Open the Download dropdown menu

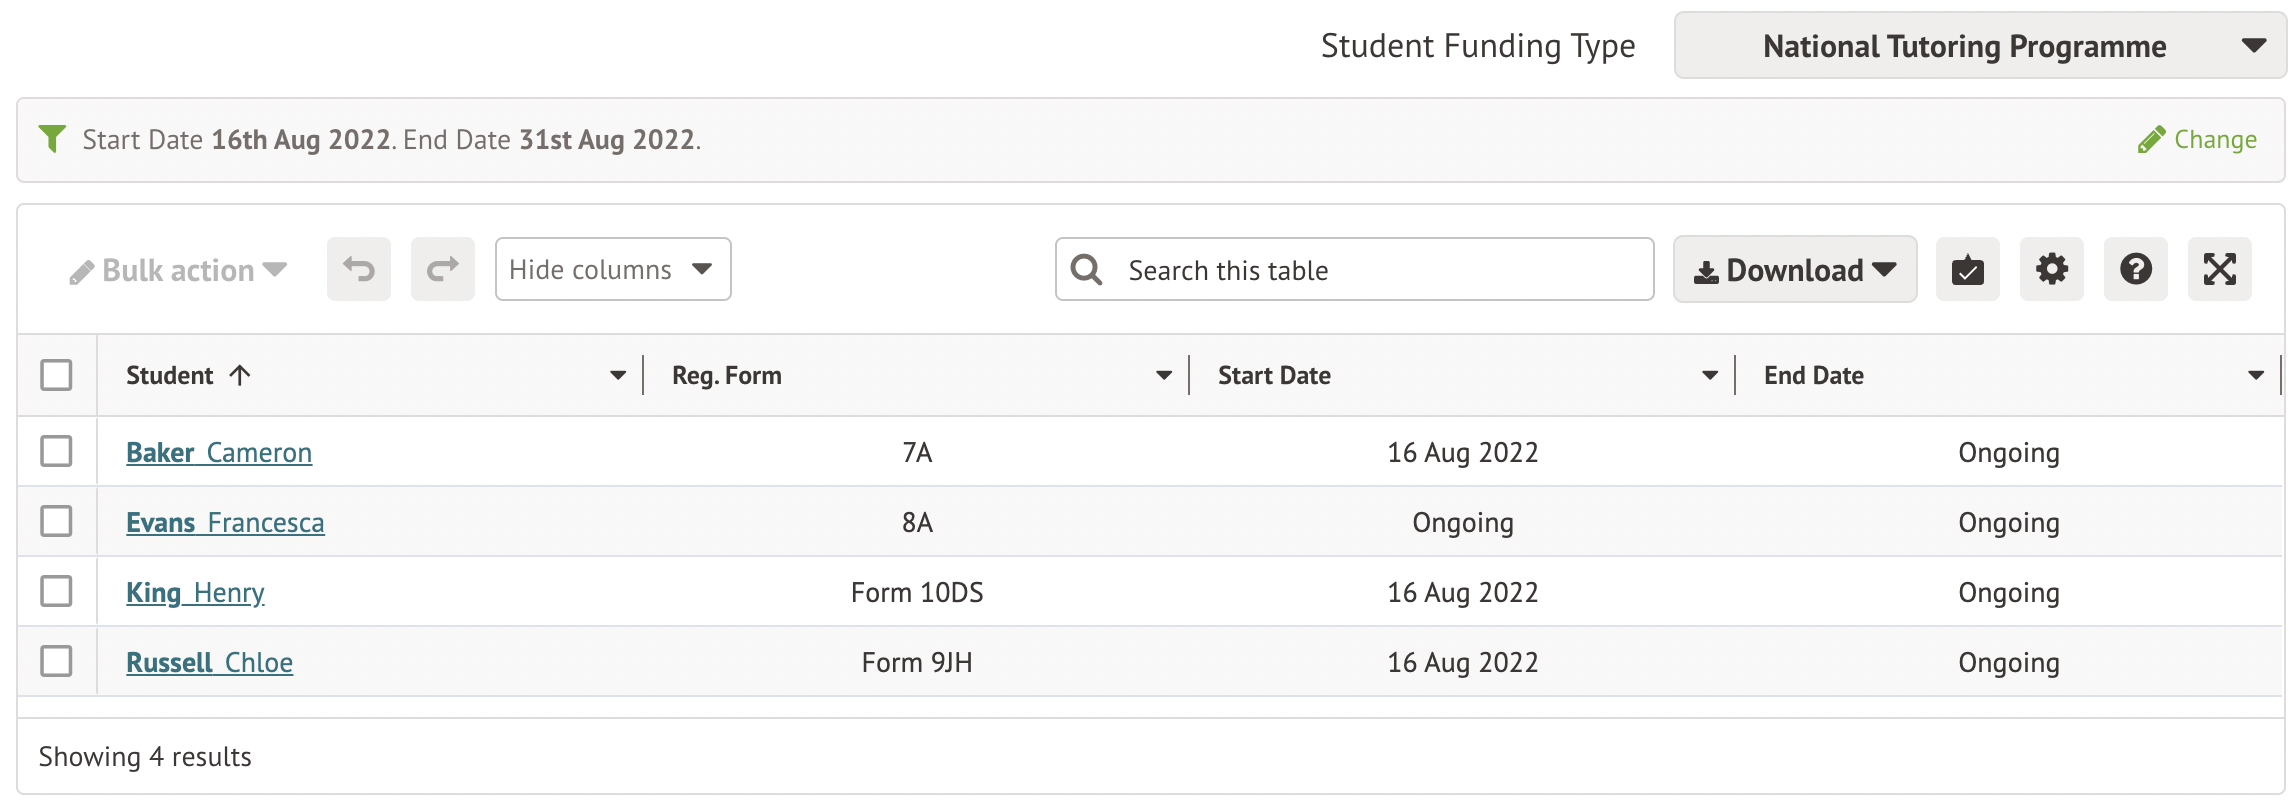pos(1794,270)
